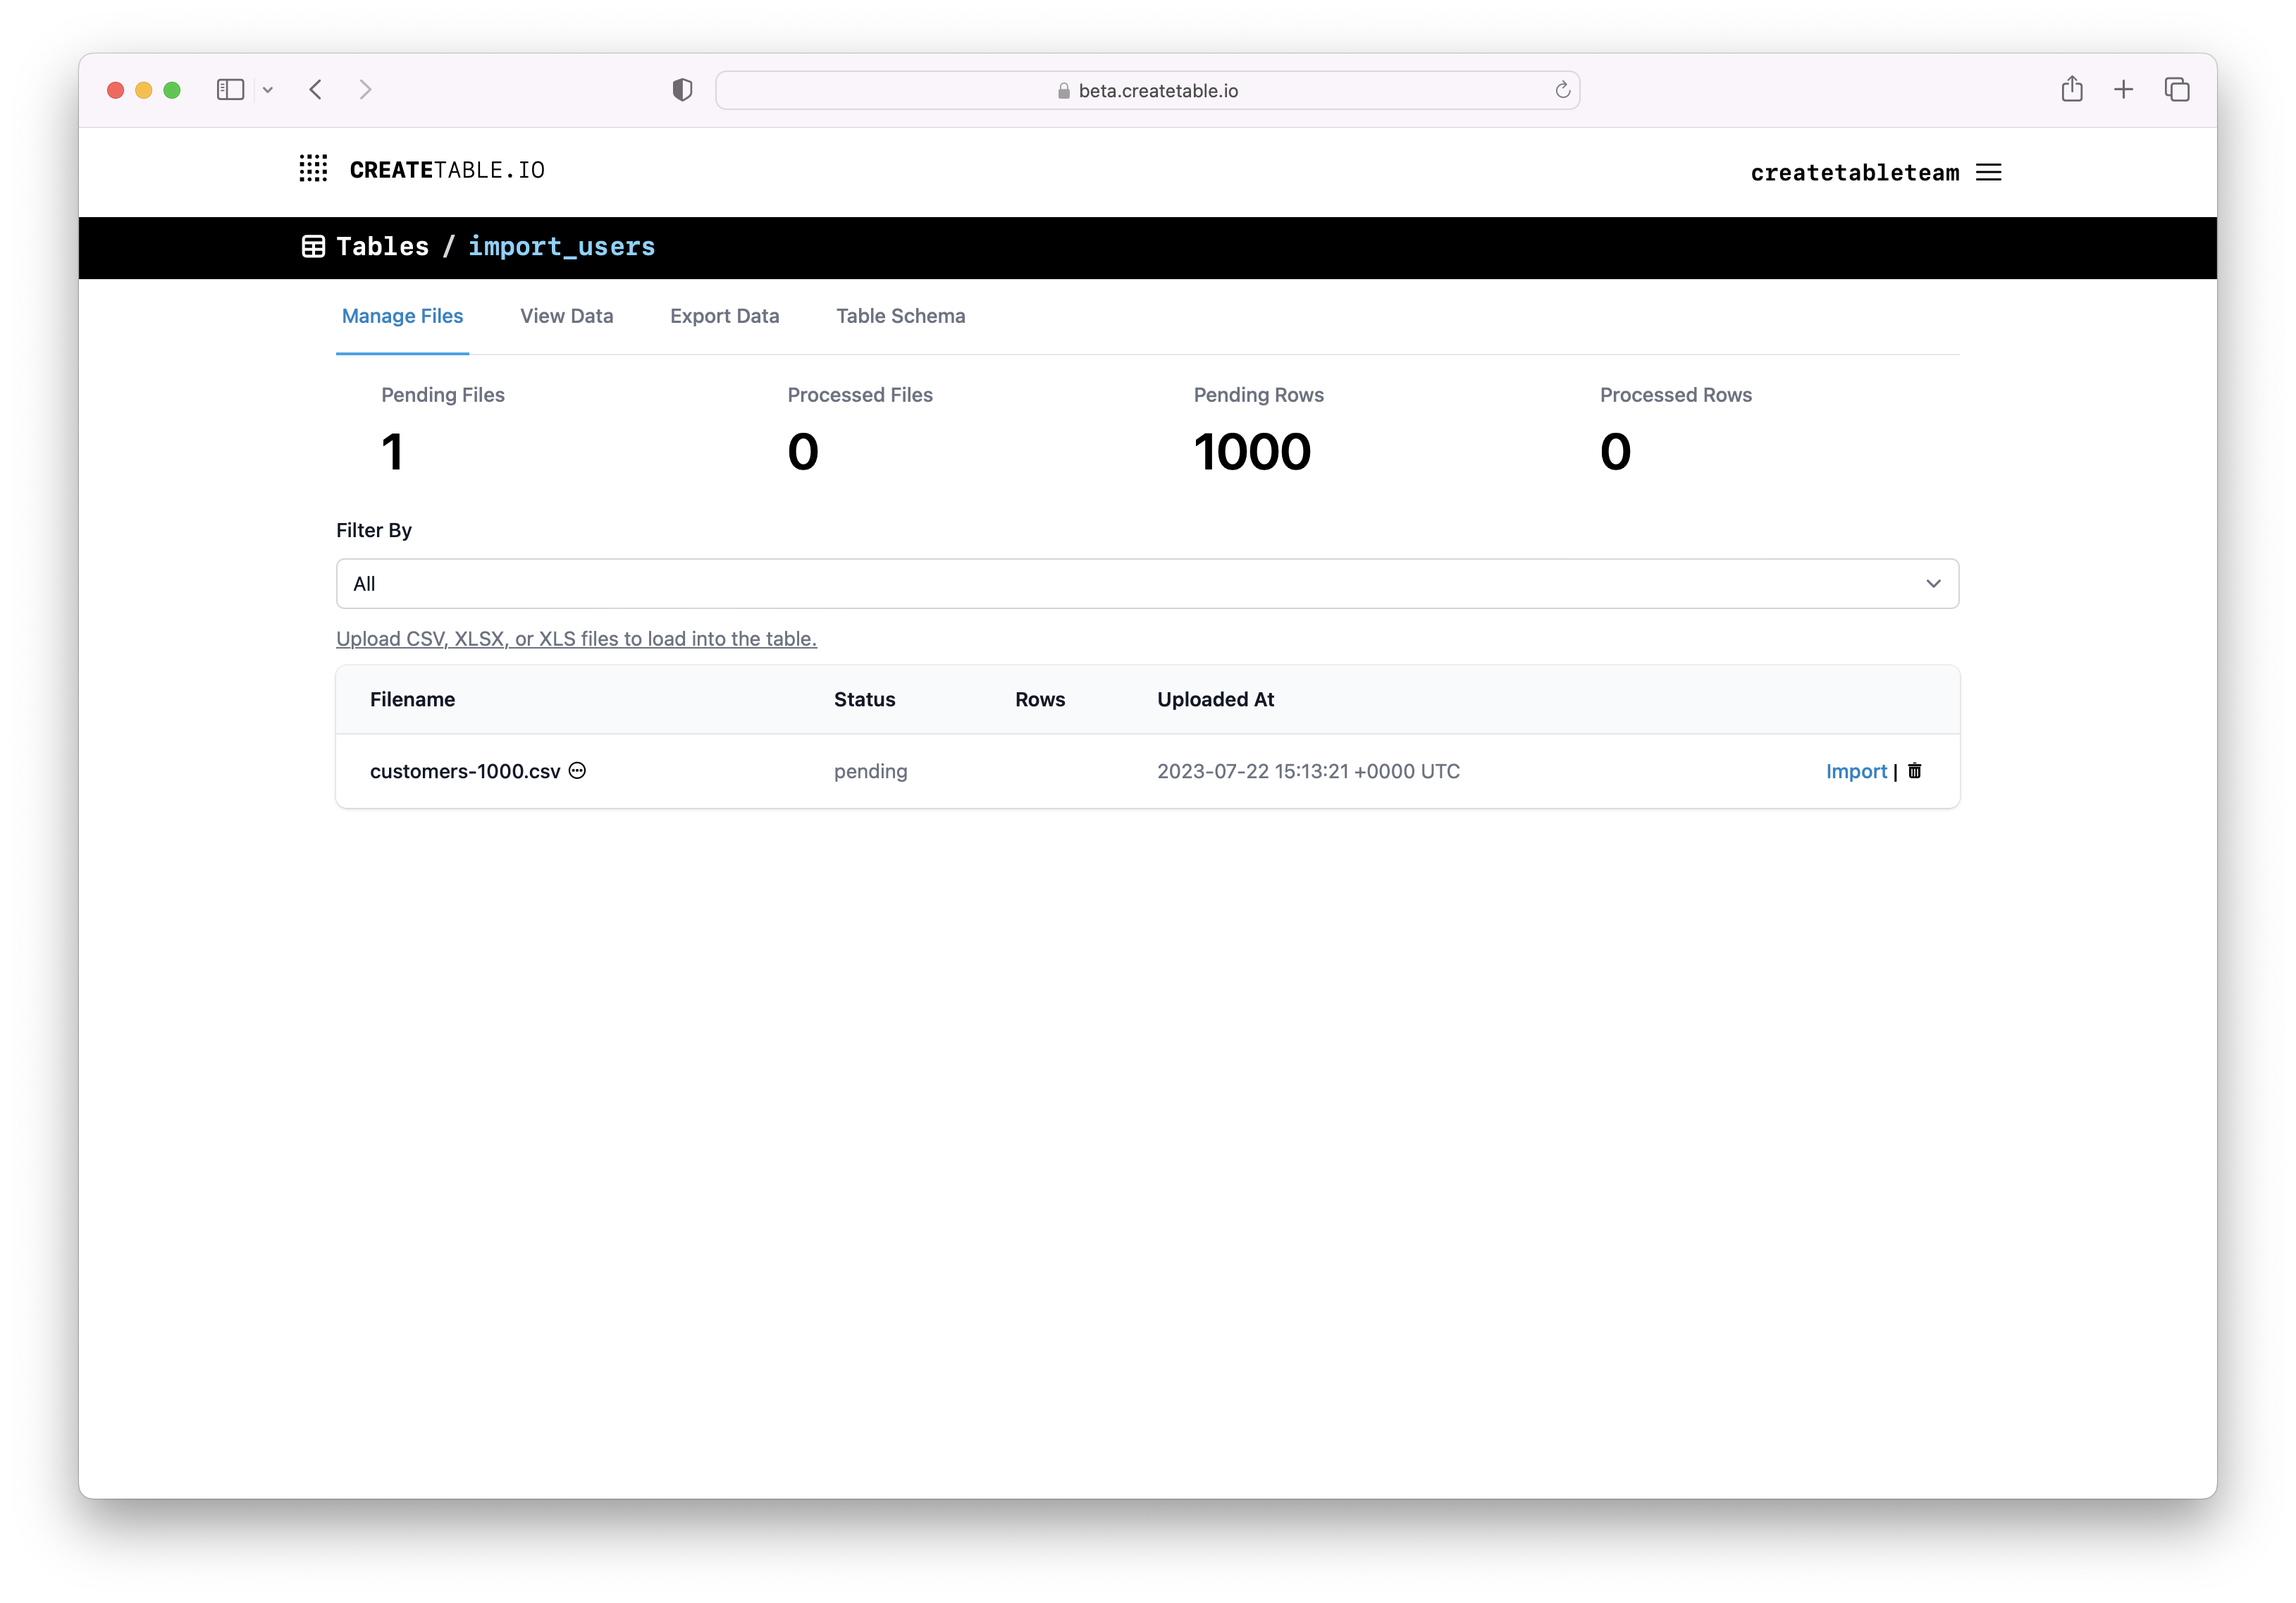Click the CreateTable dotted grid logo icon
This screenshot has width=2296, height=1603.
[313, 169]
